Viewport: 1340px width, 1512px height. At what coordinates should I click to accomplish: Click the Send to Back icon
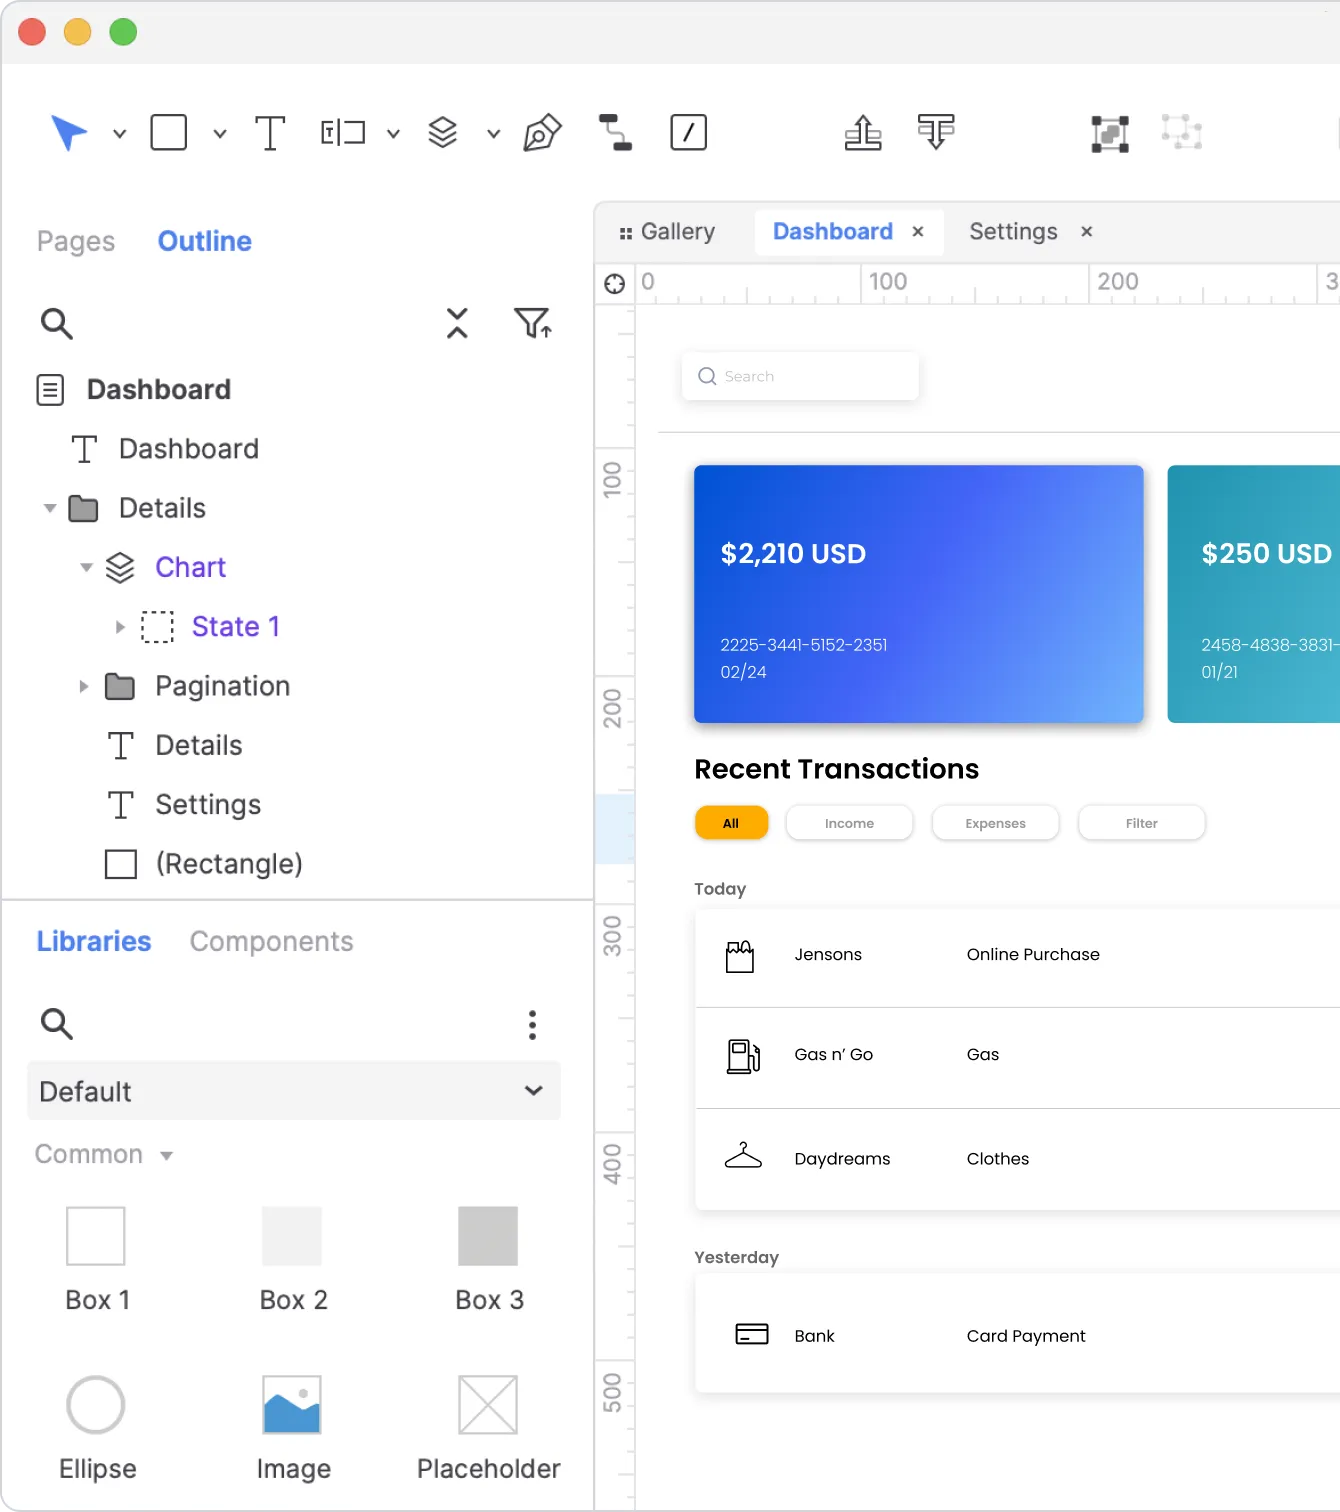pos(936,132)
